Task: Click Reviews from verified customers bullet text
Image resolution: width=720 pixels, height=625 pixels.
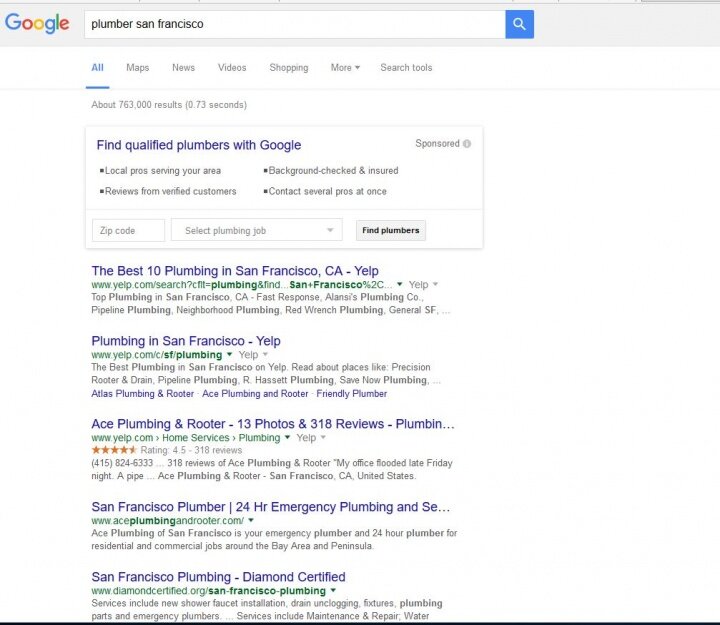Action: click(x=170, y=191)
